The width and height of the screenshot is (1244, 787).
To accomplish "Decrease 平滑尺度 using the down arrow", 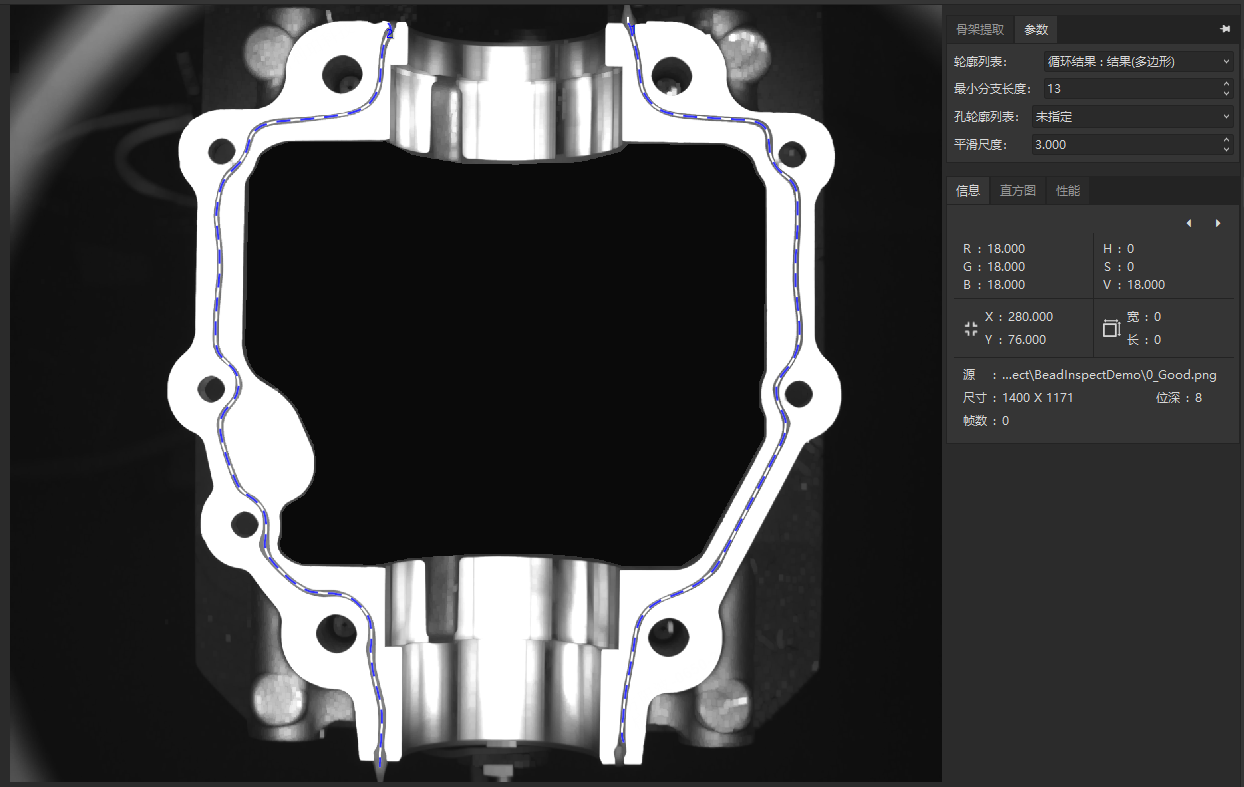I will [x=1227, y=150].
